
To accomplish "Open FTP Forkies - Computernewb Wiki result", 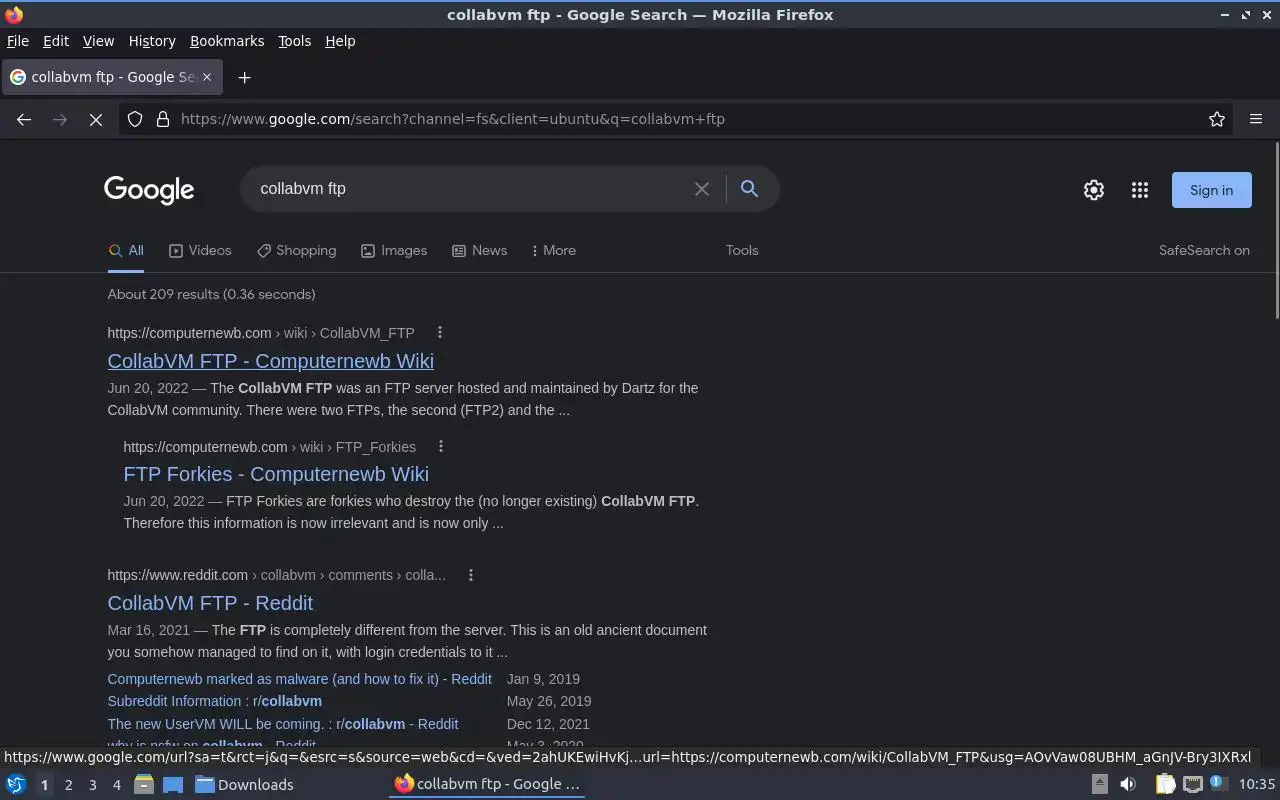I will point(276,474).
